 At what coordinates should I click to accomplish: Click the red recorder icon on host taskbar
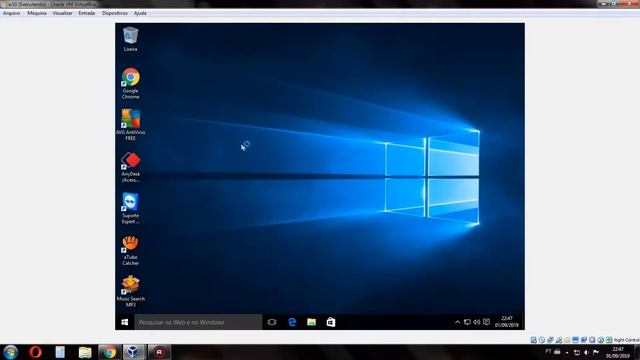pyautogui.click(x=159, y=352)
